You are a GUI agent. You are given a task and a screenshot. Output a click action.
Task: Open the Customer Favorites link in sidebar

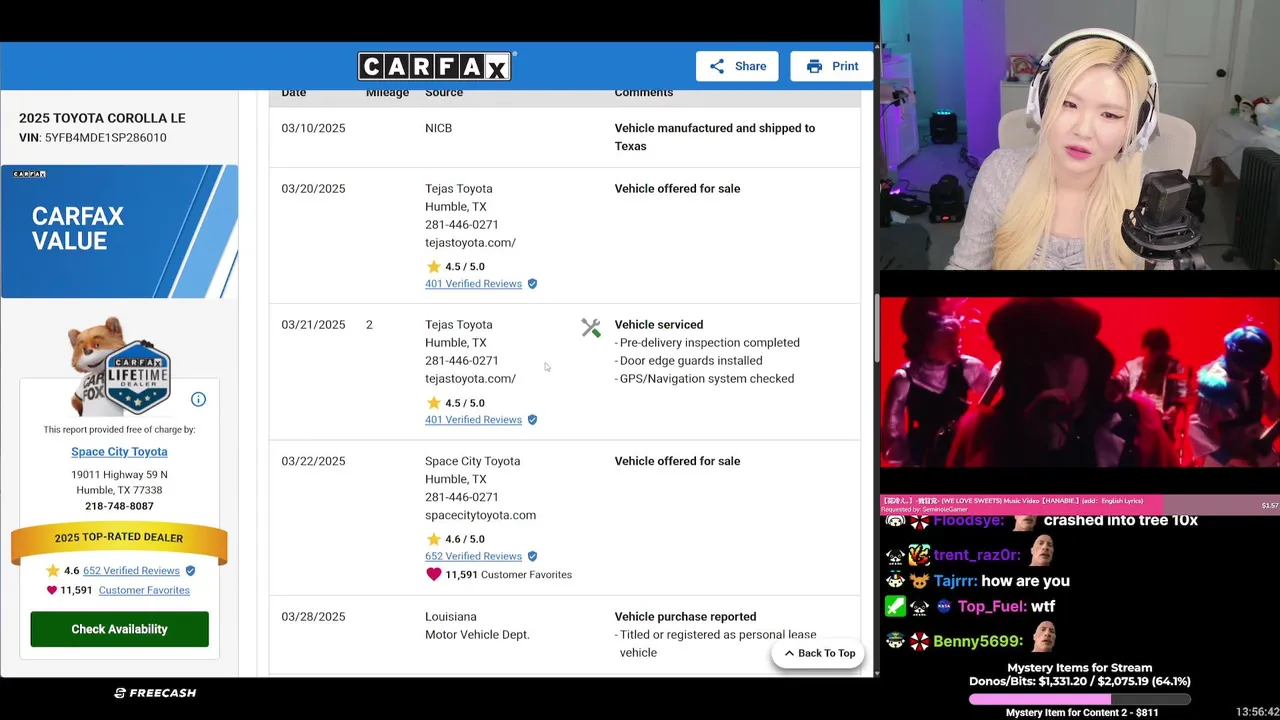[144, 590]
